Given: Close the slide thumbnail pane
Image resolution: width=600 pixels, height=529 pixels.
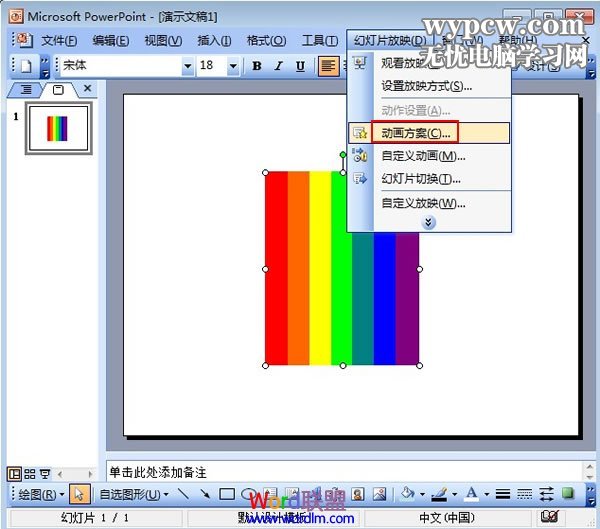Looking at the screenshot, I should point(87,88).
